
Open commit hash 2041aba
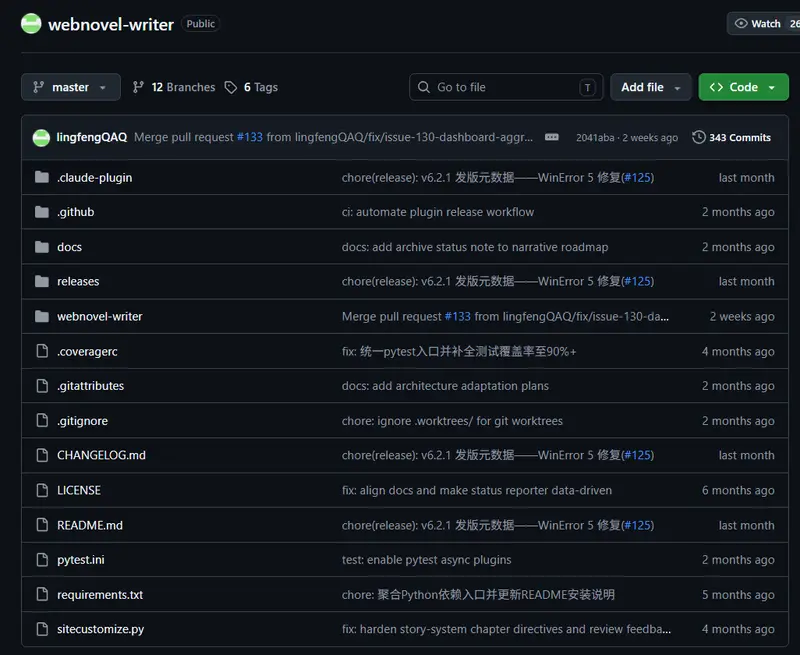click(x=595, y=138)
